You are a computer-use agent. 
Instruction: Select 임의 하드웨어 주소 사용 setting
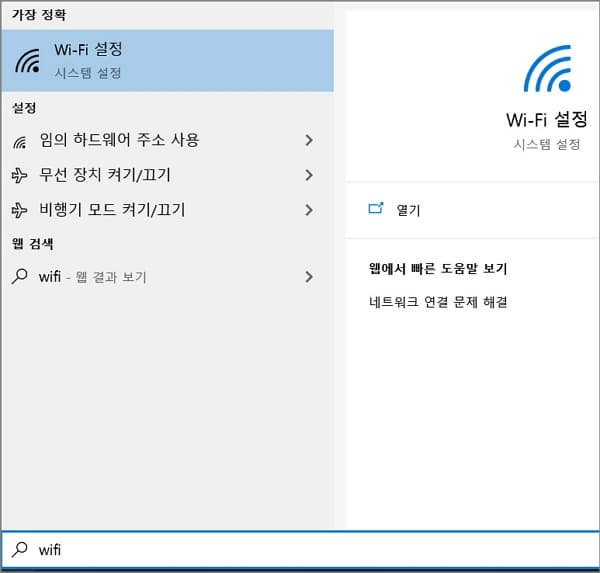tap(167, 140)
